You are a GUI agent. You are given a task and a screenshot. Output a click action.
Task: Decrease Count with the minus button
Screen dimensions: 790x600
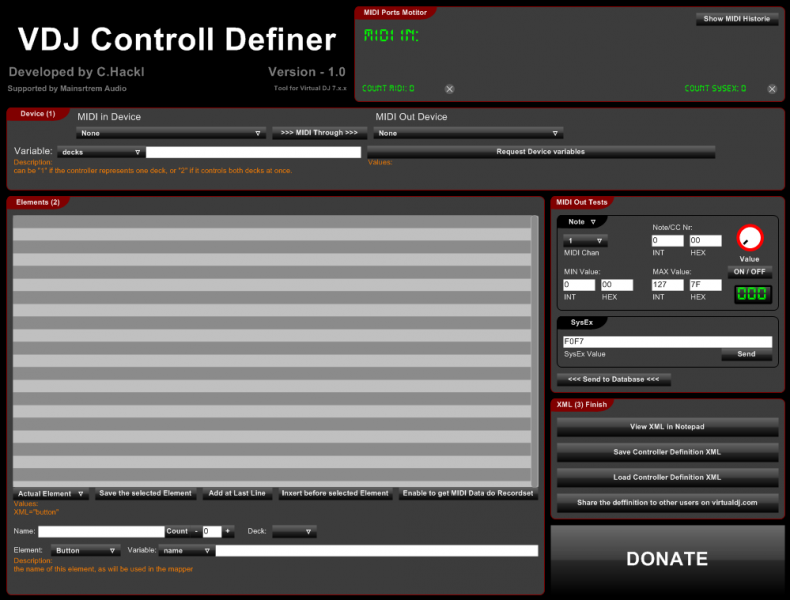(x=196, y=531)
